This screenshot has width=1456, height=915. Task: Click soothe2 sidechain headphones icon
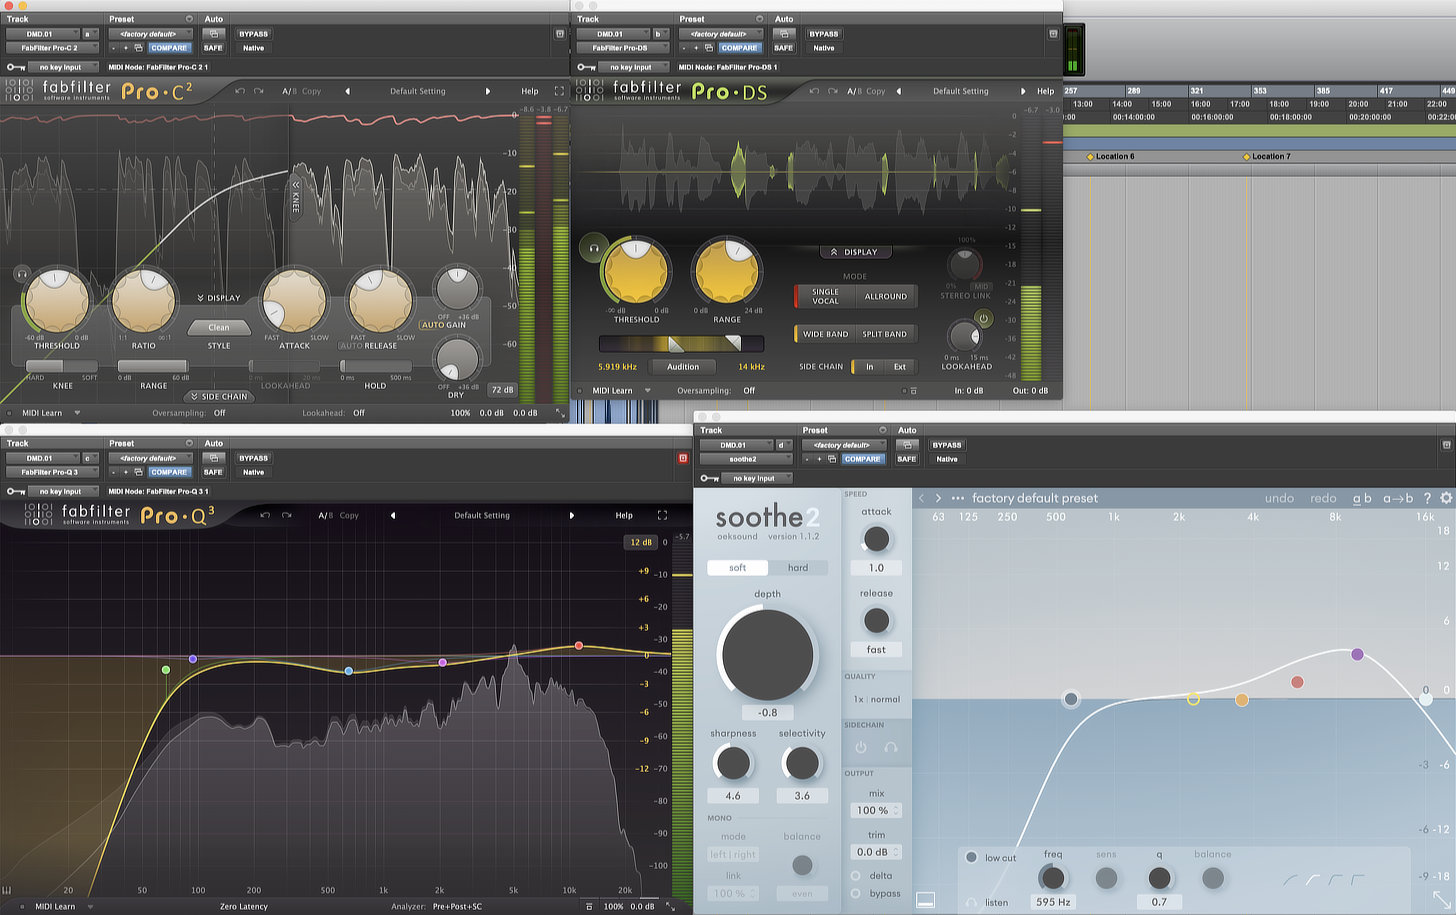[890, 747]
